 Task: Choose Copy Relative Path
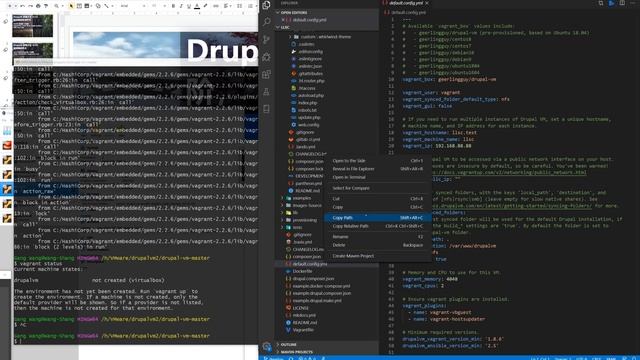(378, 226)
